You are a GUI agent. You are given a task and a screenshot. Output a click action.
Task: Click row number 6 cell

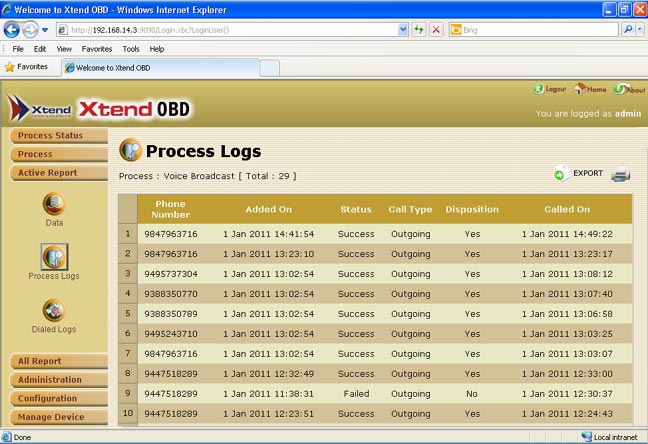(128, 333)
